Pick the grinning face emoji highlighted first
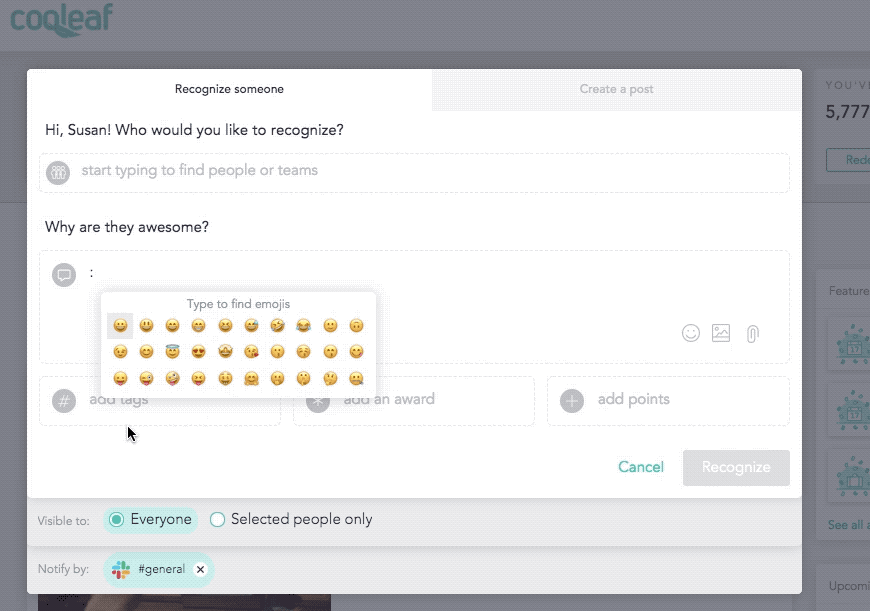Viewport: 870px width, 611px height. pos(120,326)
